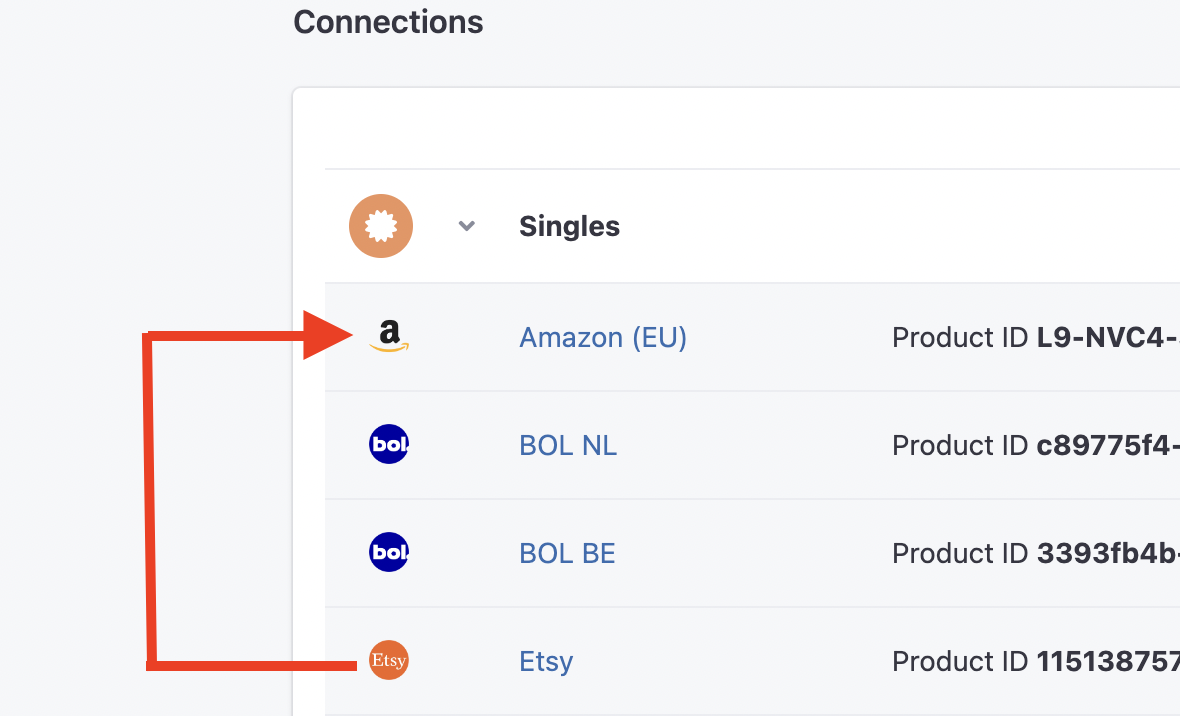Click the Product ID label in Etsy row
This screenshot has height=716, width=1180.
coord(960,662)
